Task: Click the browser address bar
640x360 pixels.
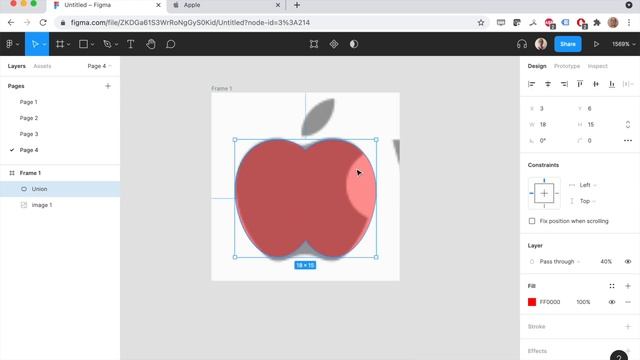Action: 271,22
